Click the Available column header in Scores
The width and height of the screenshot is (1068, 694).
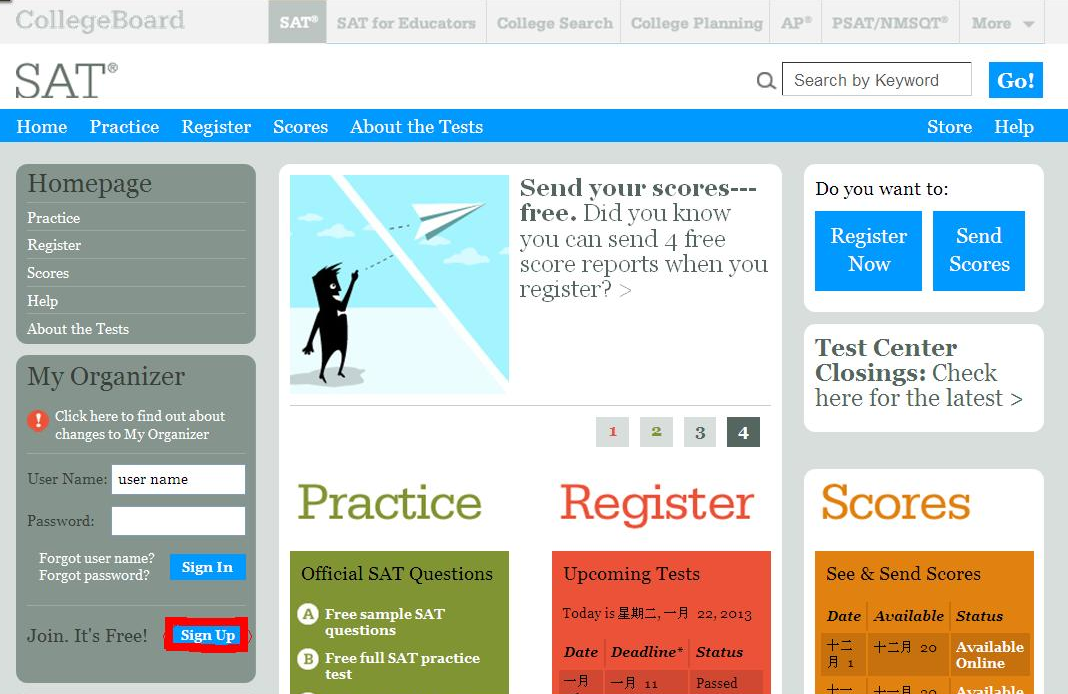[x=909, y=616]
